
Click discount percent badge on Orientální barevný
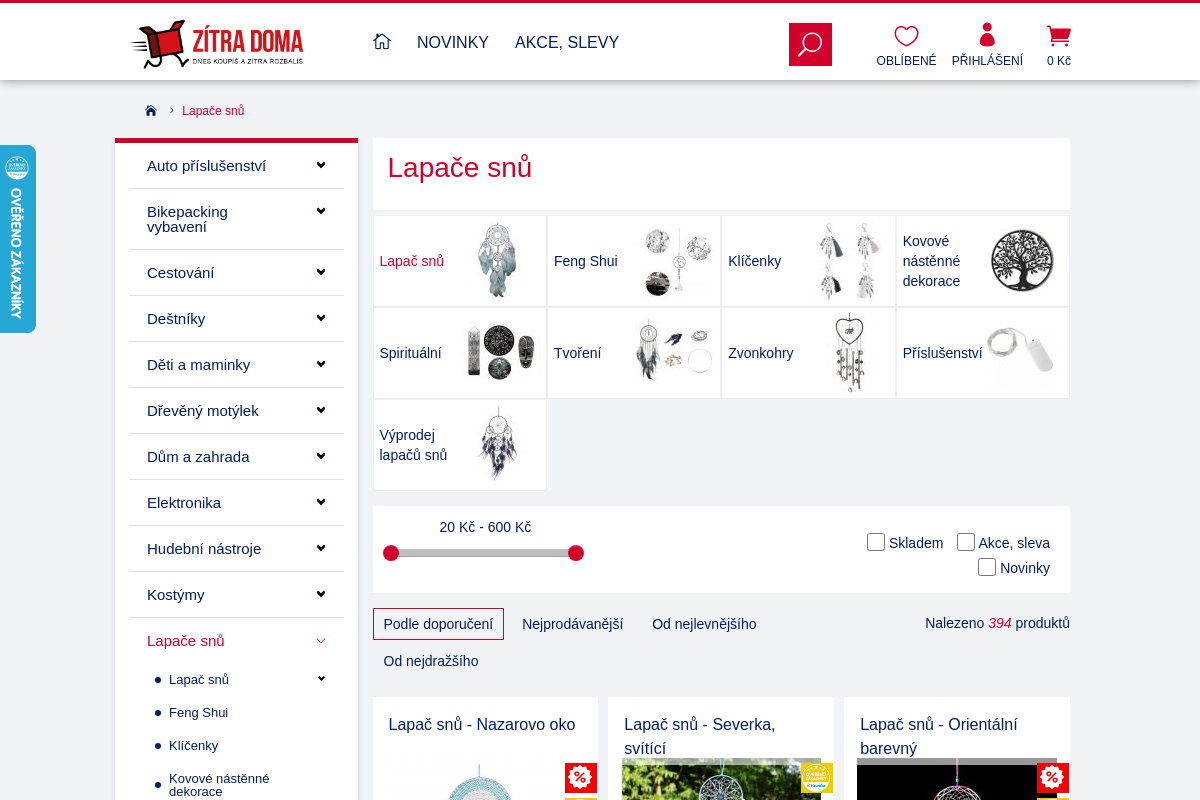click(1053, 778)
